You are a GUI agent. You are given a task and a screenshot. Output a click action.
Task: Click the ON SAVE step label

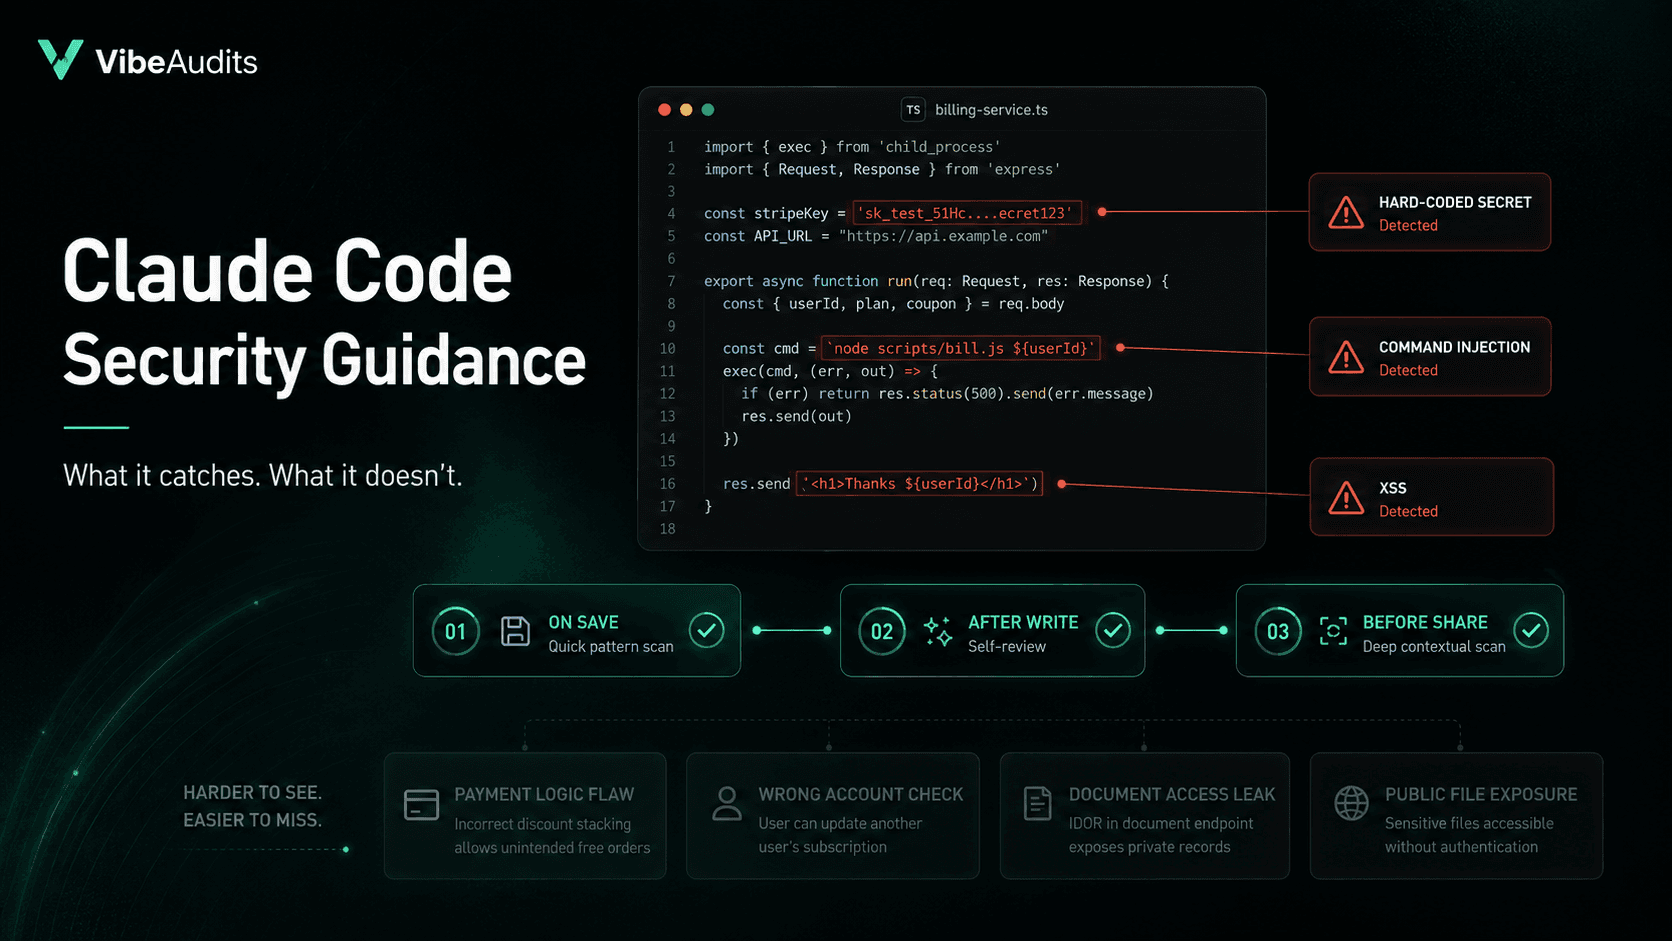[x=583, y=622]
